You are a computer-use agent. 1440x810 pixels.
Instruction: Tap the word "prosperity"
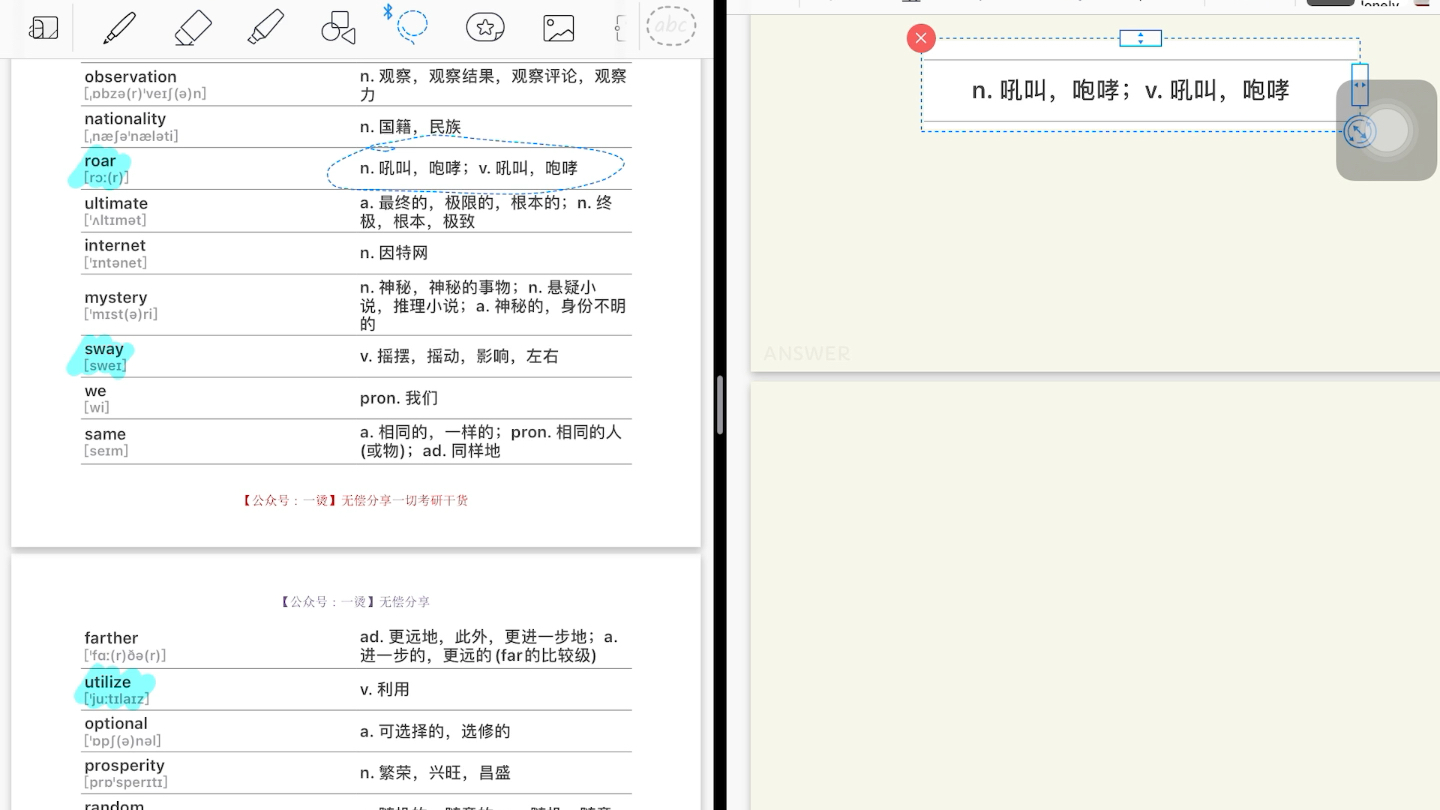124,766
